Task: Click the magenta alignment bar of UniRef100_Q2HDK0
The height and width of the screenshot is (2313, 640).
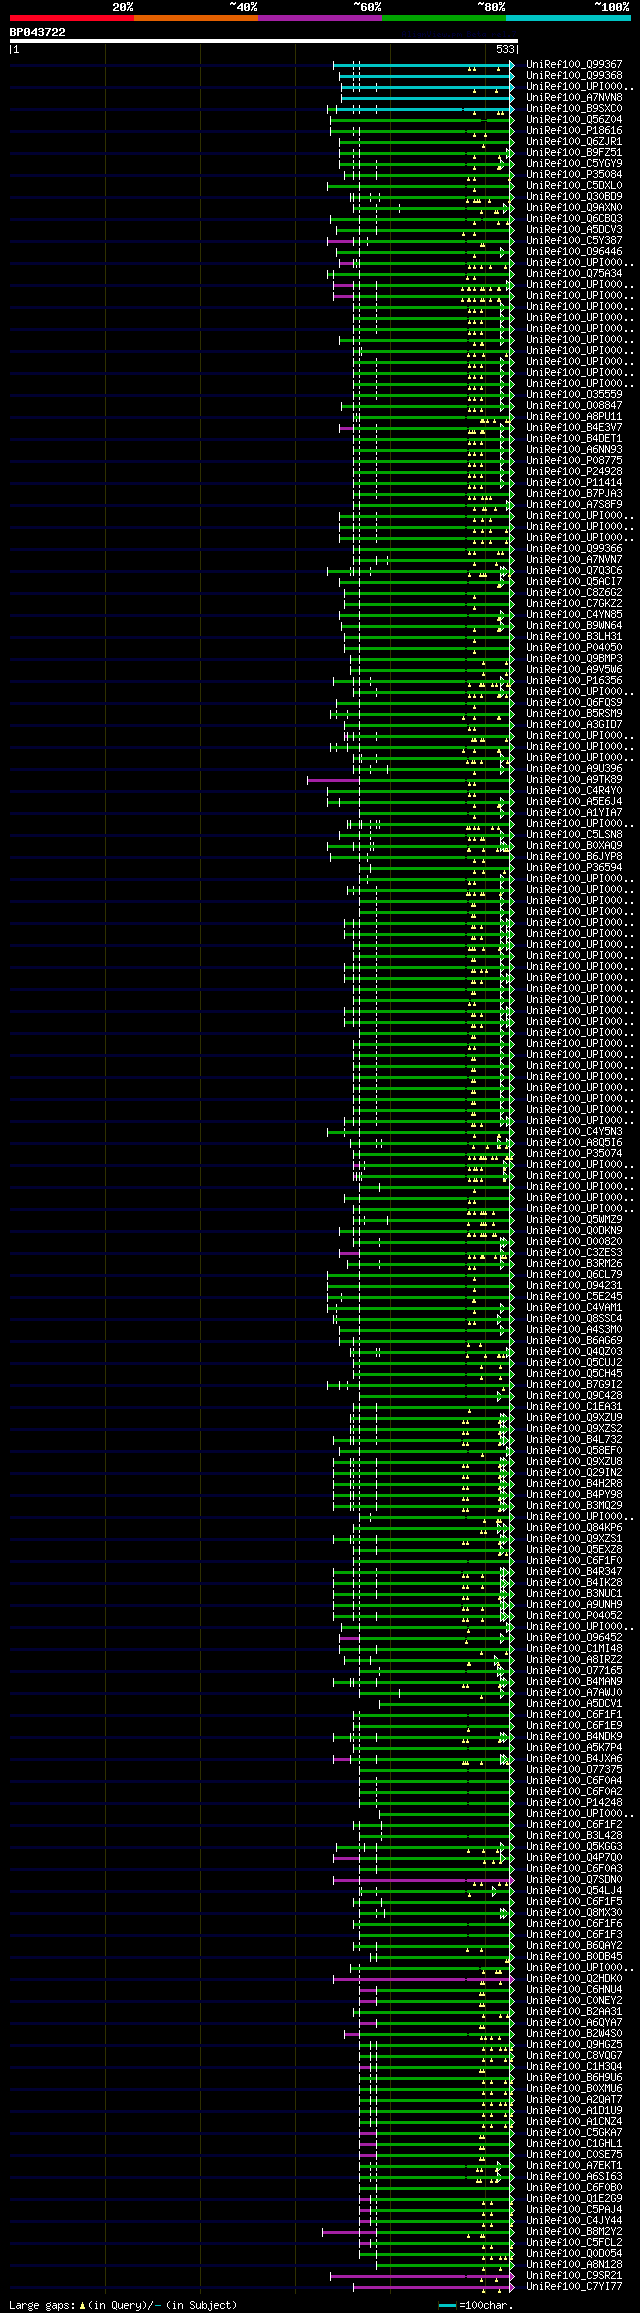Action: pos(424,1978)
